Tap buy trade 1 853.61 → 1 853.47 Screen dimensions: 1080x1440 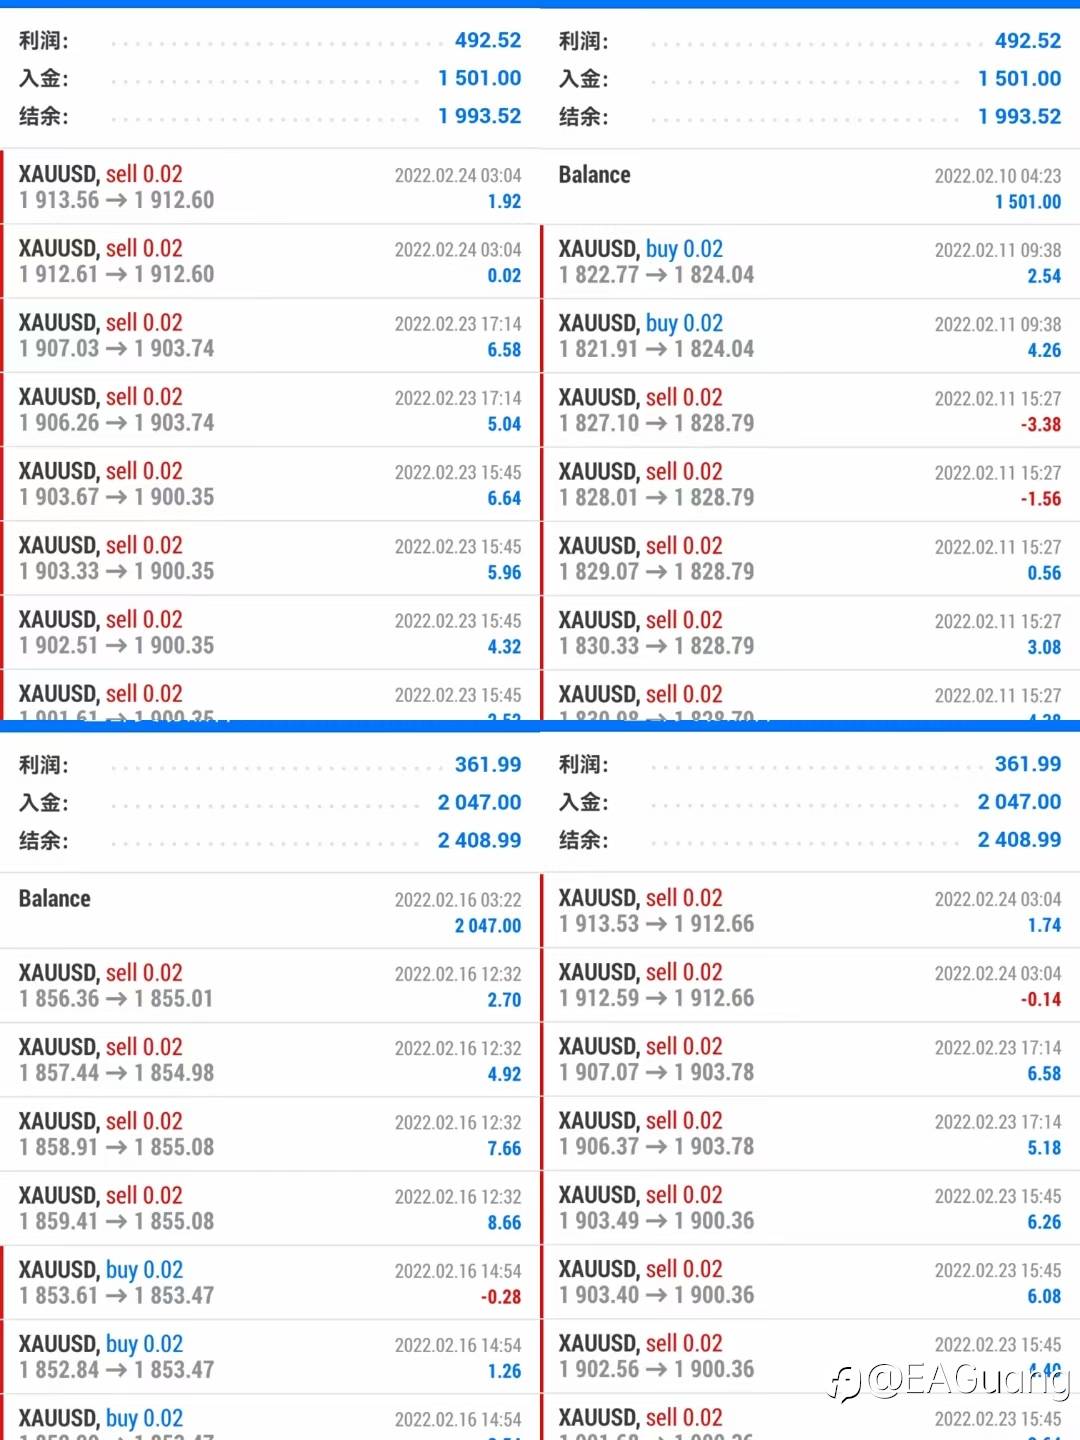click(270, 1282)
